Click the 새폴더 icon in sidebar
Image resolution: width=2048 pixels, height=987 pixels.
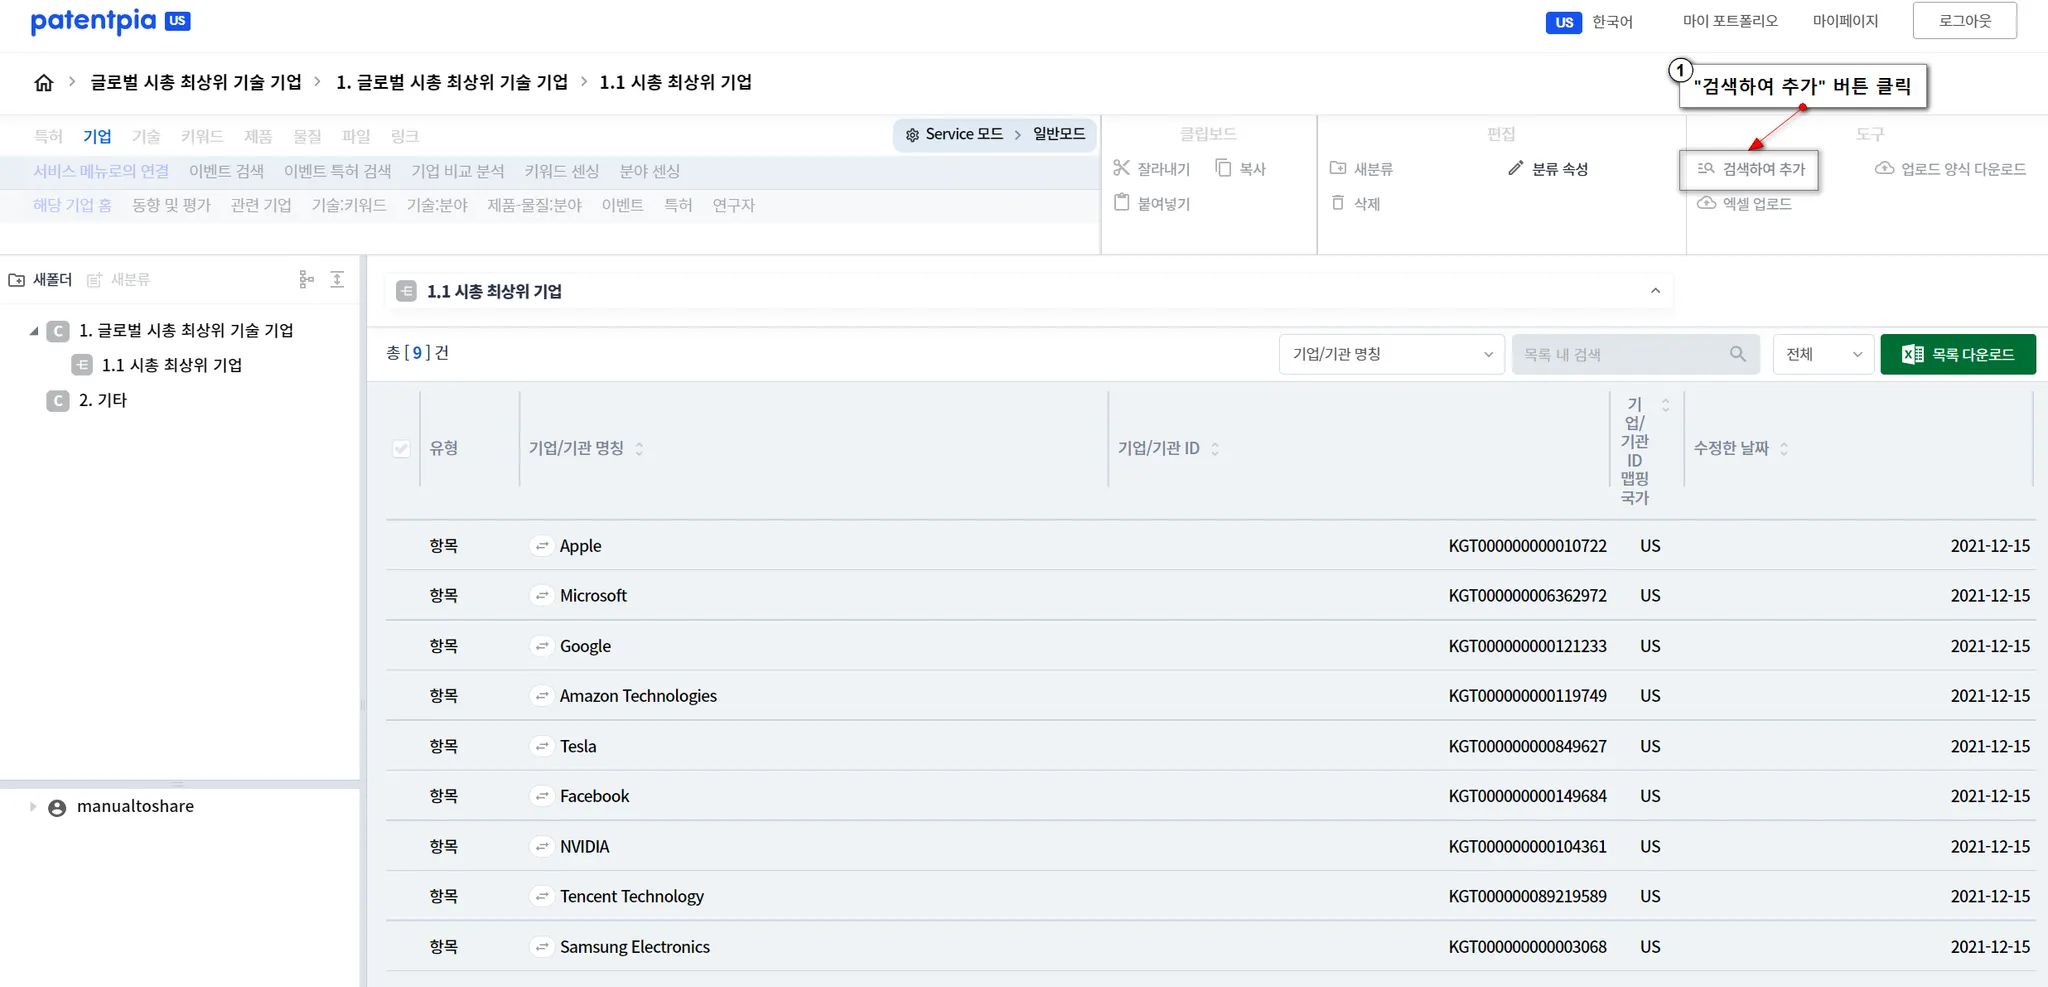click(17, 280)
